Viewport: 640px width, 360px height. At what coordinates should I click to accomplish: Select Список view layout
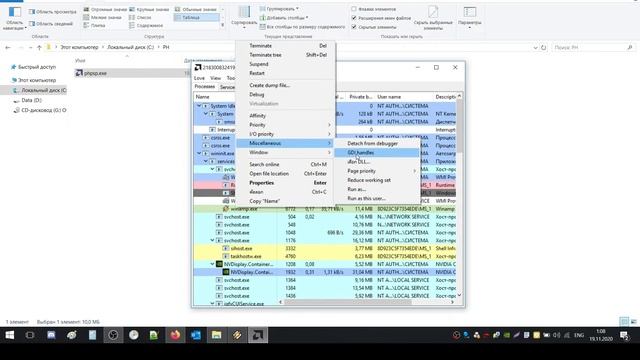140,17
